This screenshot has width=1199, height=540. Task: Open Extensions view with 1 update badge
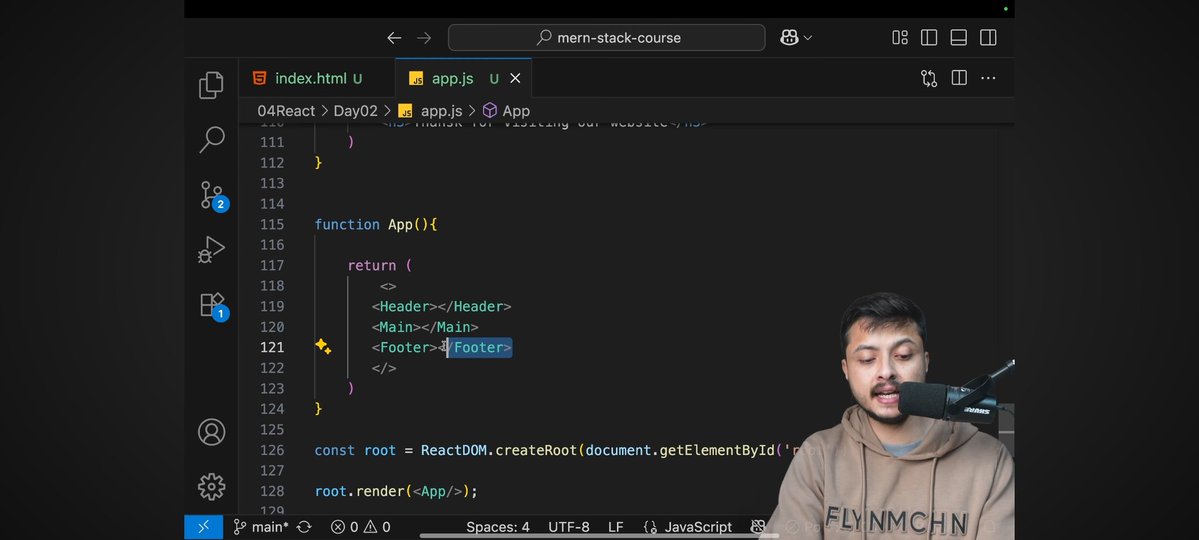tap(212, 305)
